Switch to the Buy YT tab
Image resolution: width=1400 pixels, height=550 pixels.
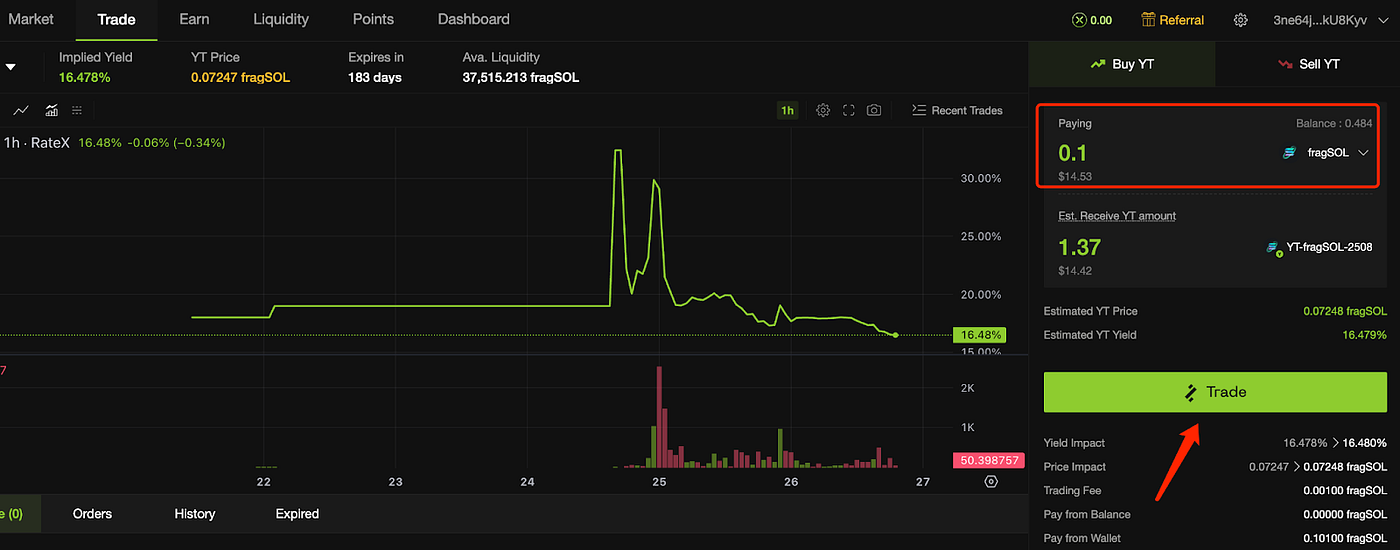click(x=1122, y=64)
